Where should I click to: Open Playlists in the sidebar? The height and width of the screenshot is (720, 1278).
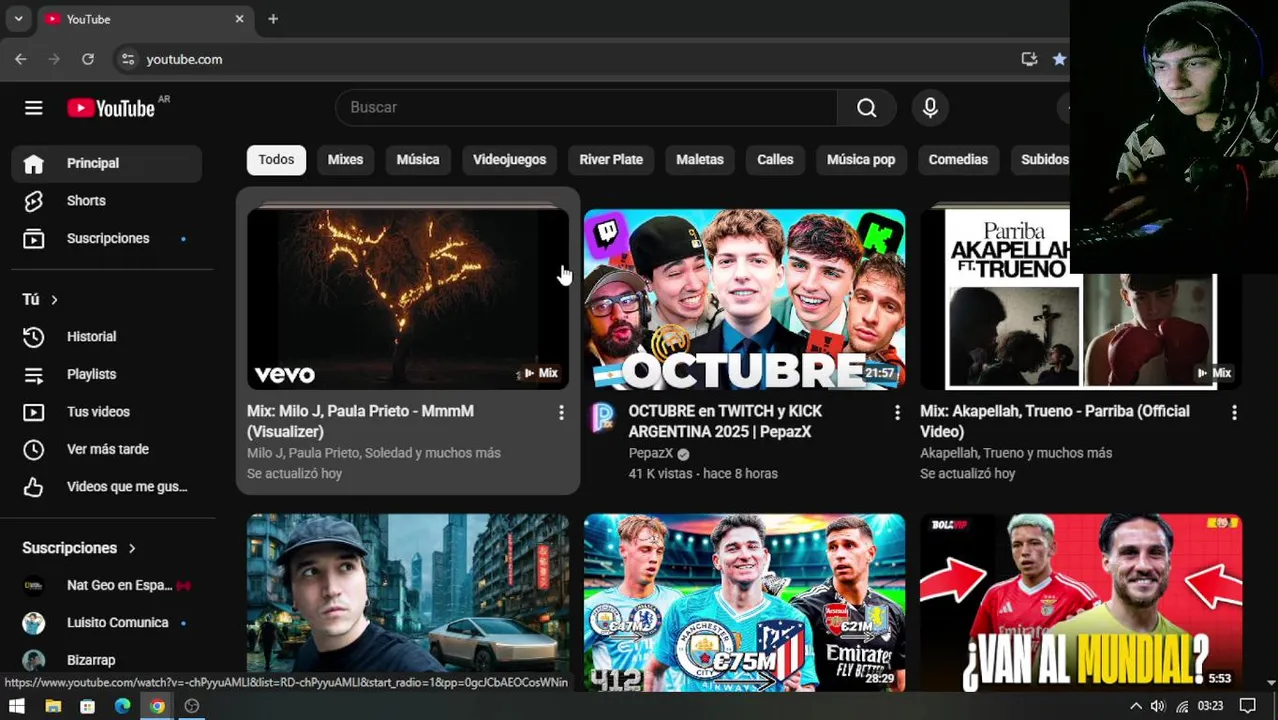[107, 374]
